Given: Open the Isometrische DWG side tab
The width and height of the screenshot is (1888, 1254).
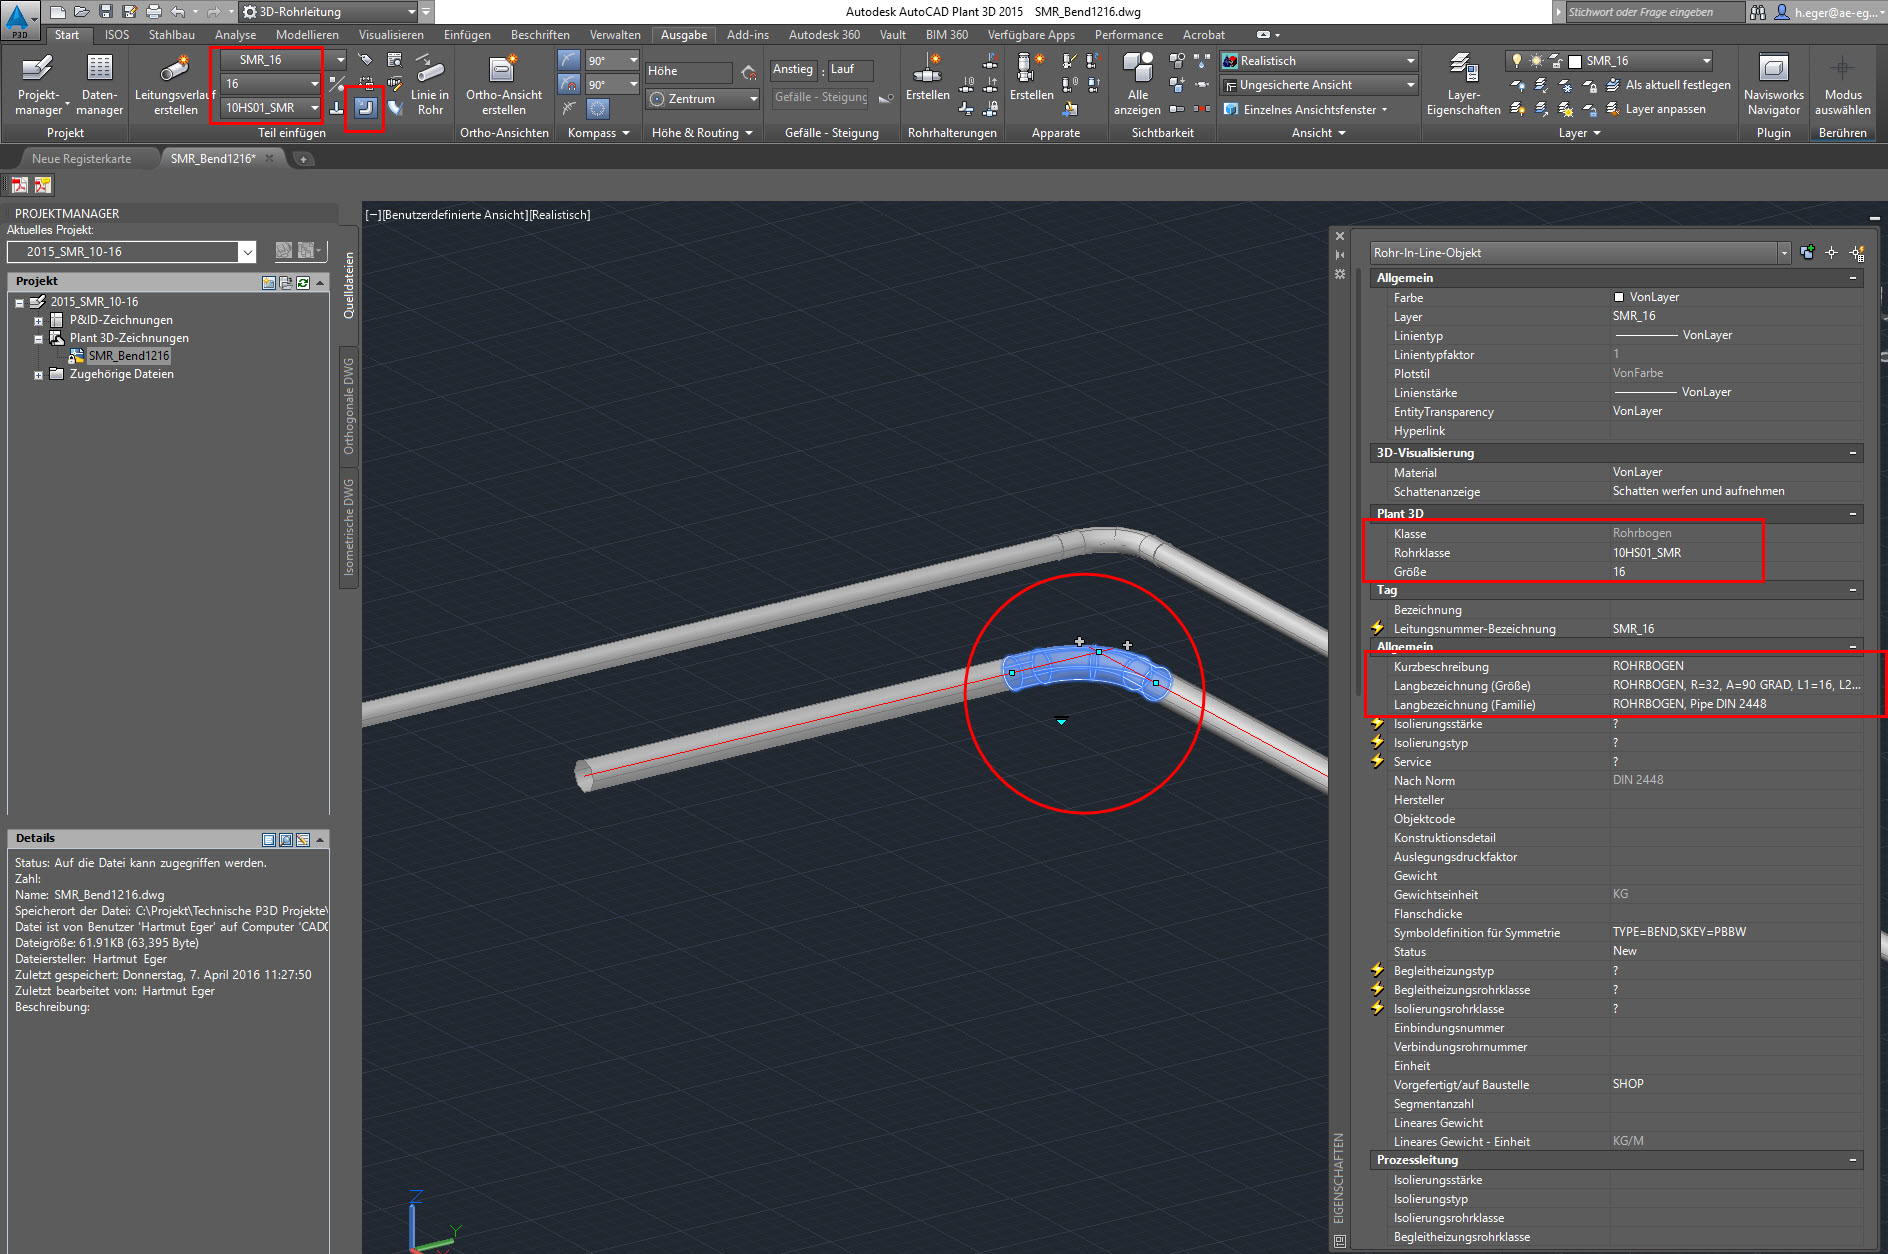Looking at the screenshot, I should (349, 527).
